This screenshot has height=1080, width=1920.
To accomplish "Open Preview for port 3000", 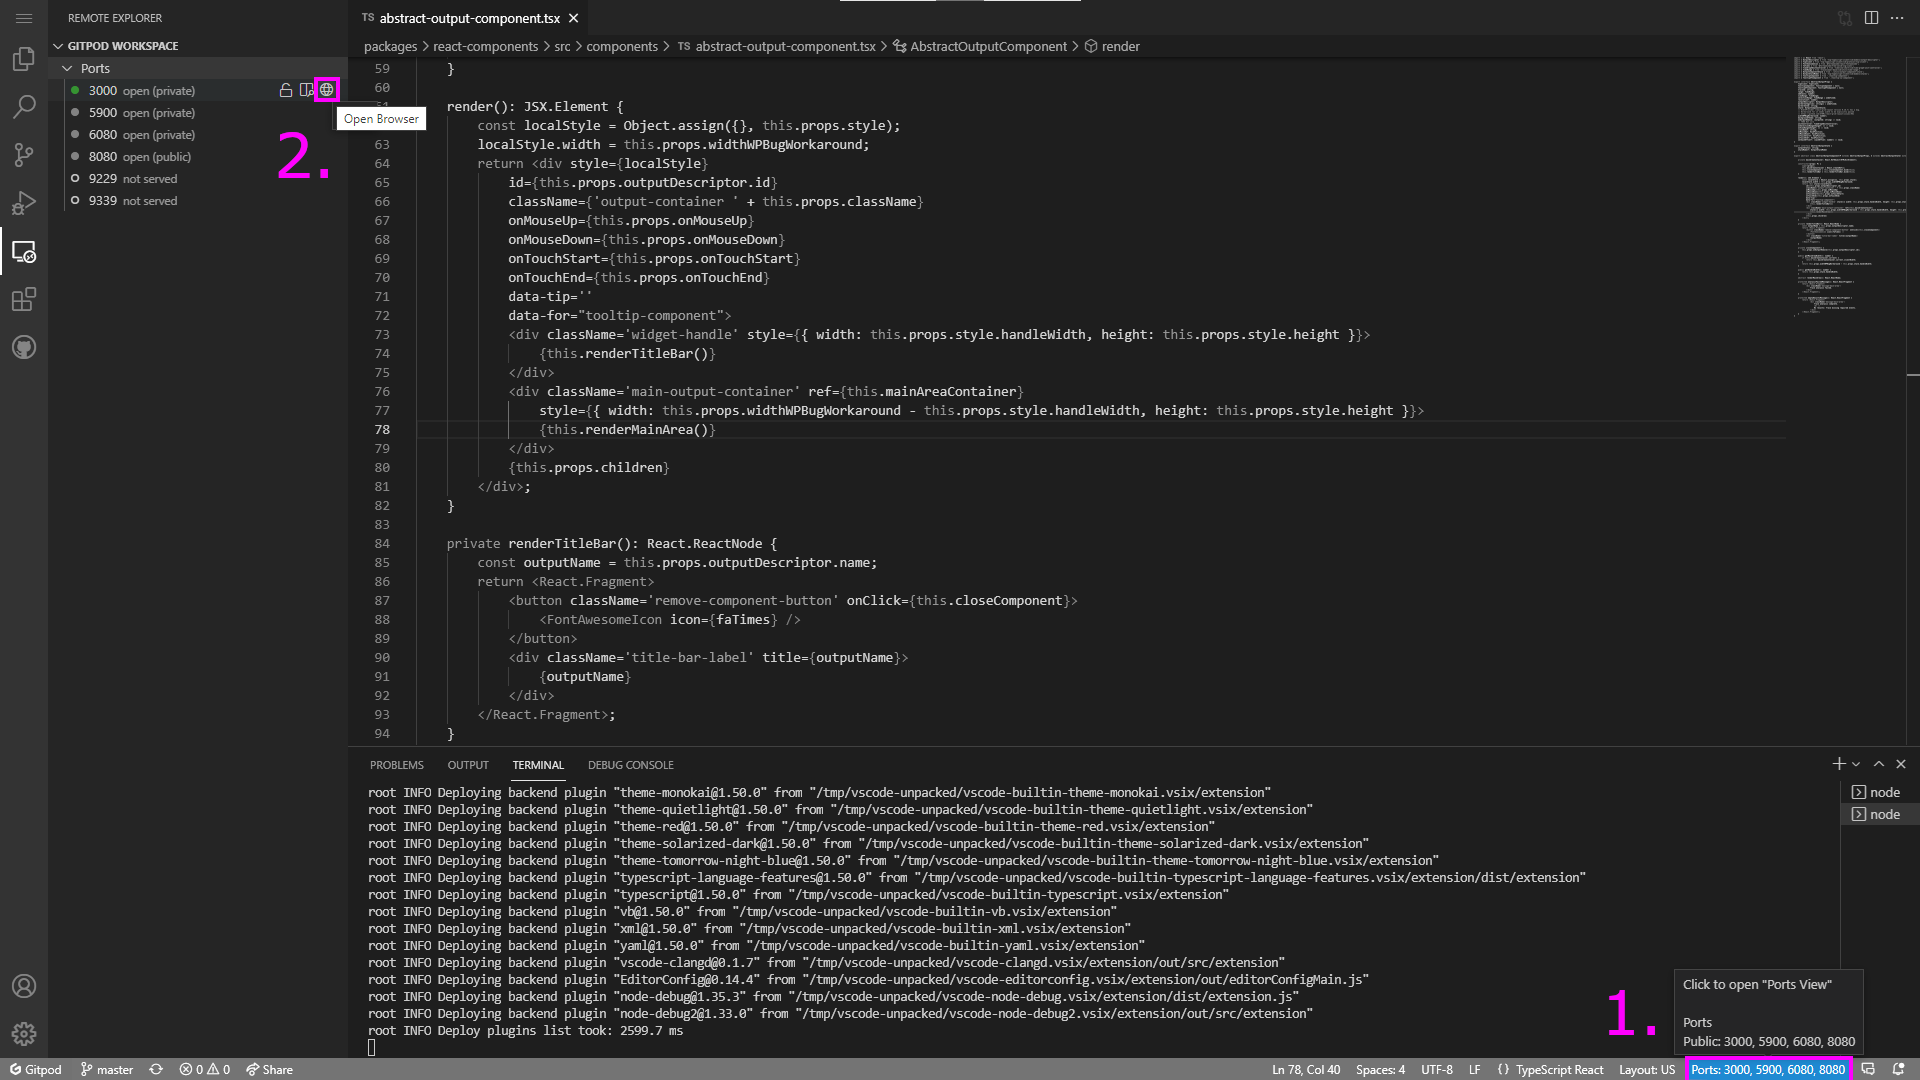I will (x=306, y=90).
